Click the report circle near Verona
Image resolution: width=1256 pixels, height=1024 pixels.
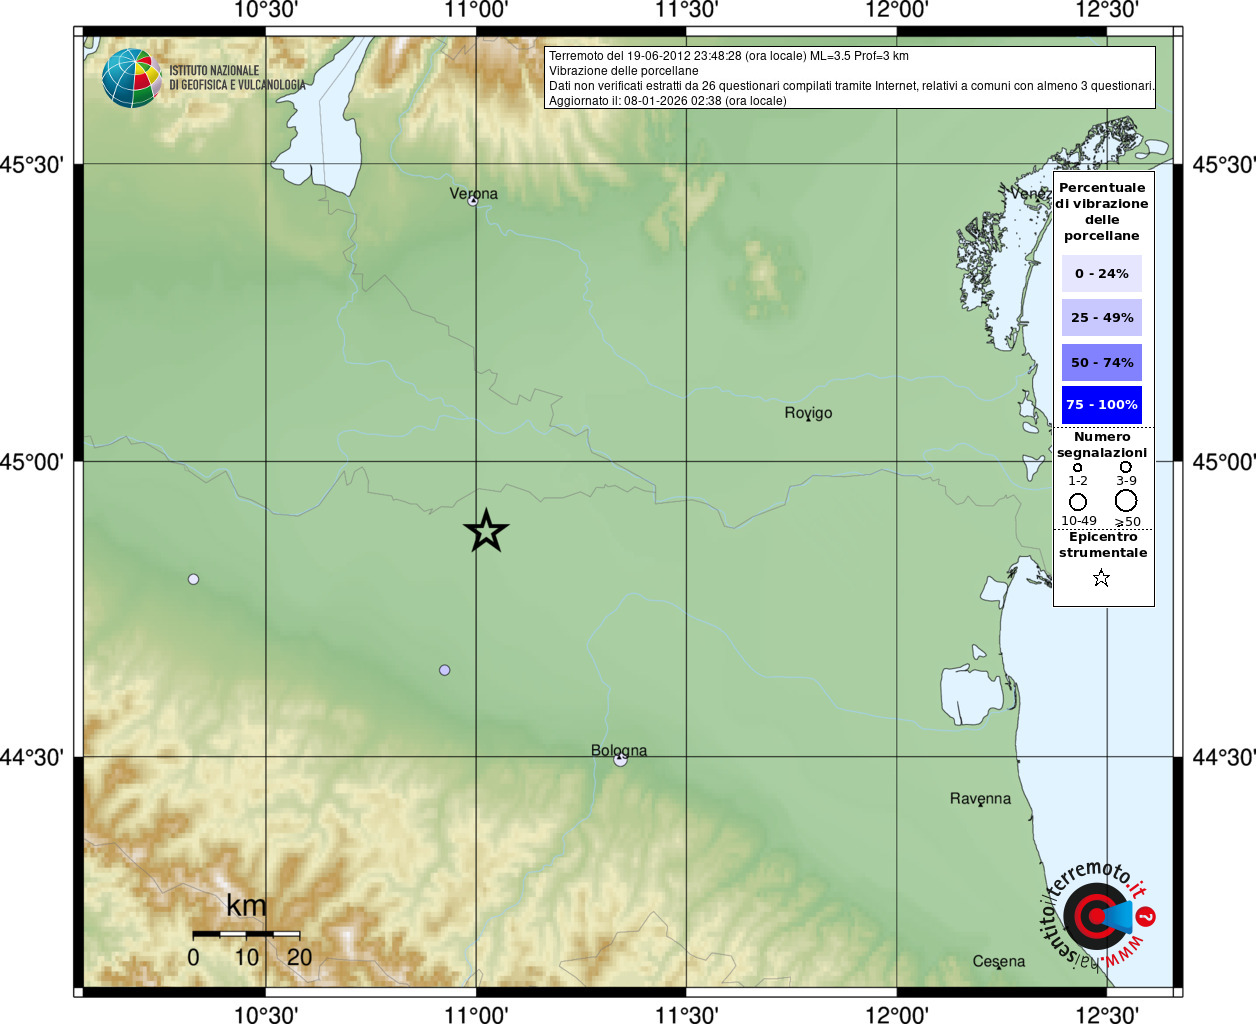(473, 201)
